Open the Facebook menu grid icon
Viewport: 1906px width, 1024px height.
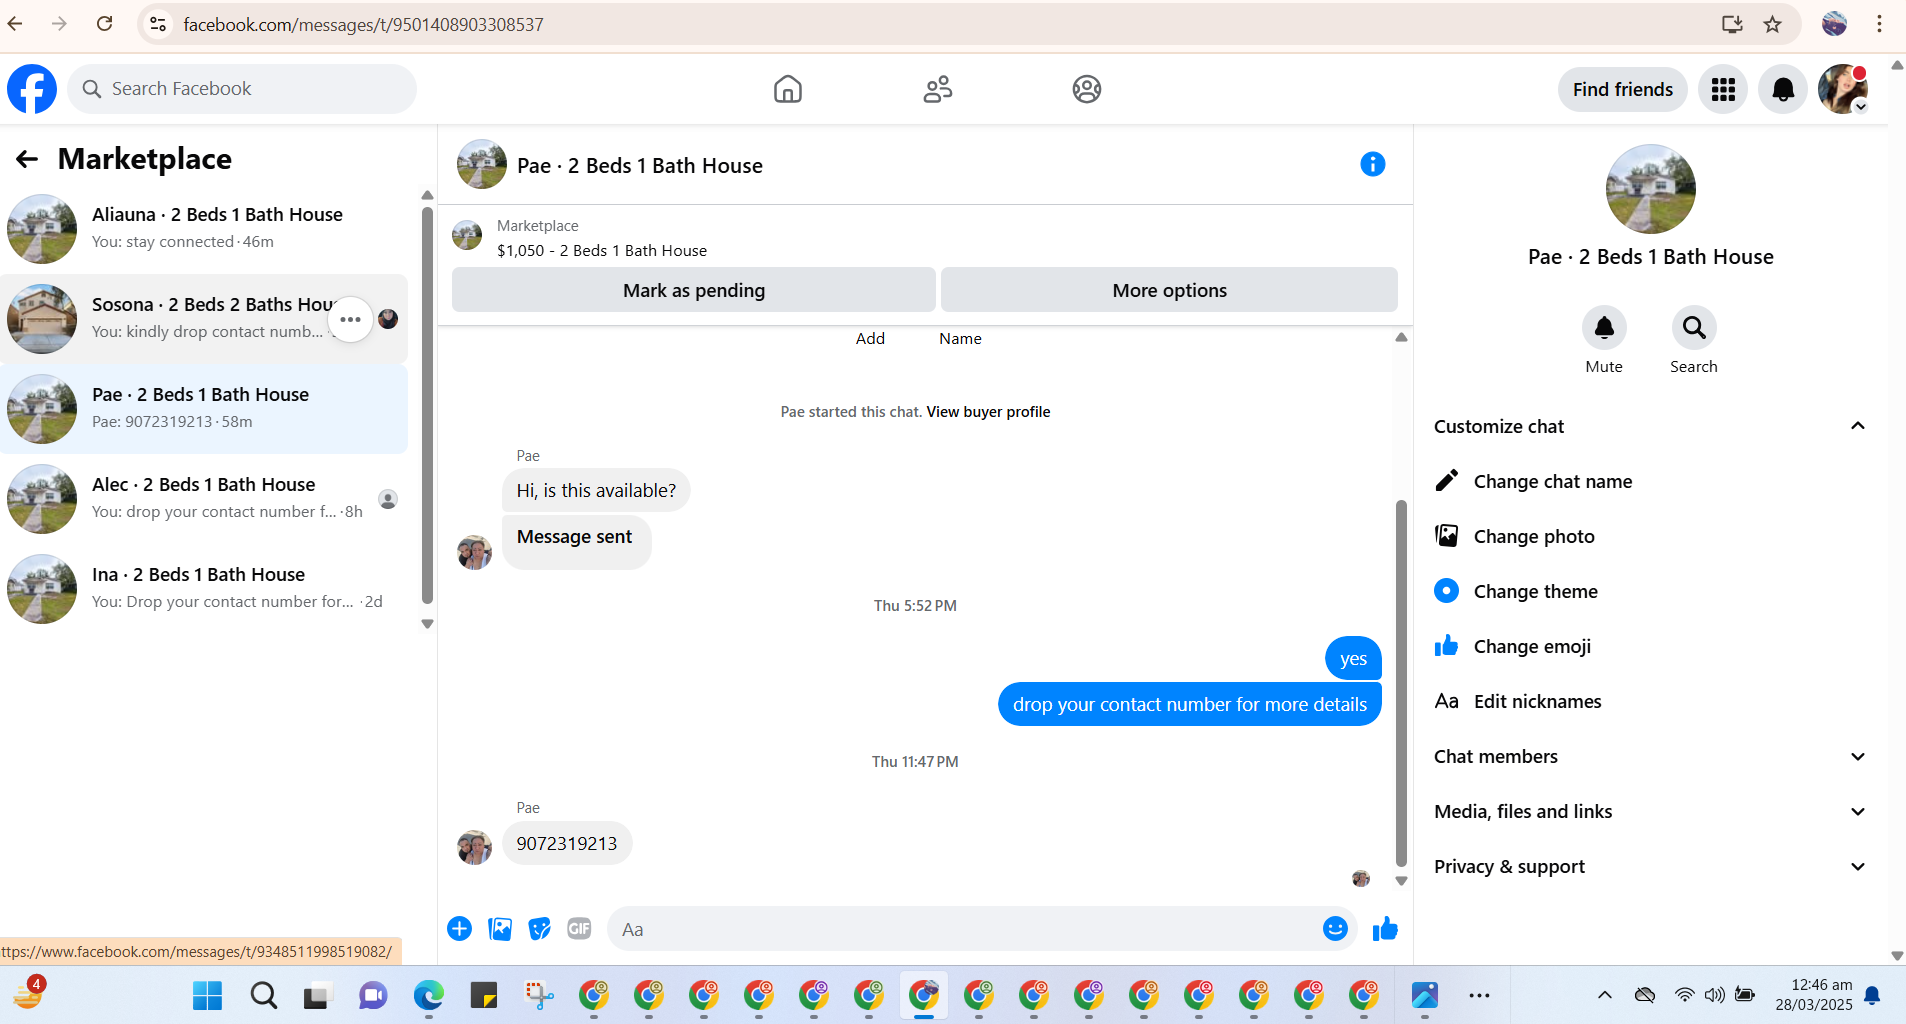pyautogui.click(x=1723, y=90)
